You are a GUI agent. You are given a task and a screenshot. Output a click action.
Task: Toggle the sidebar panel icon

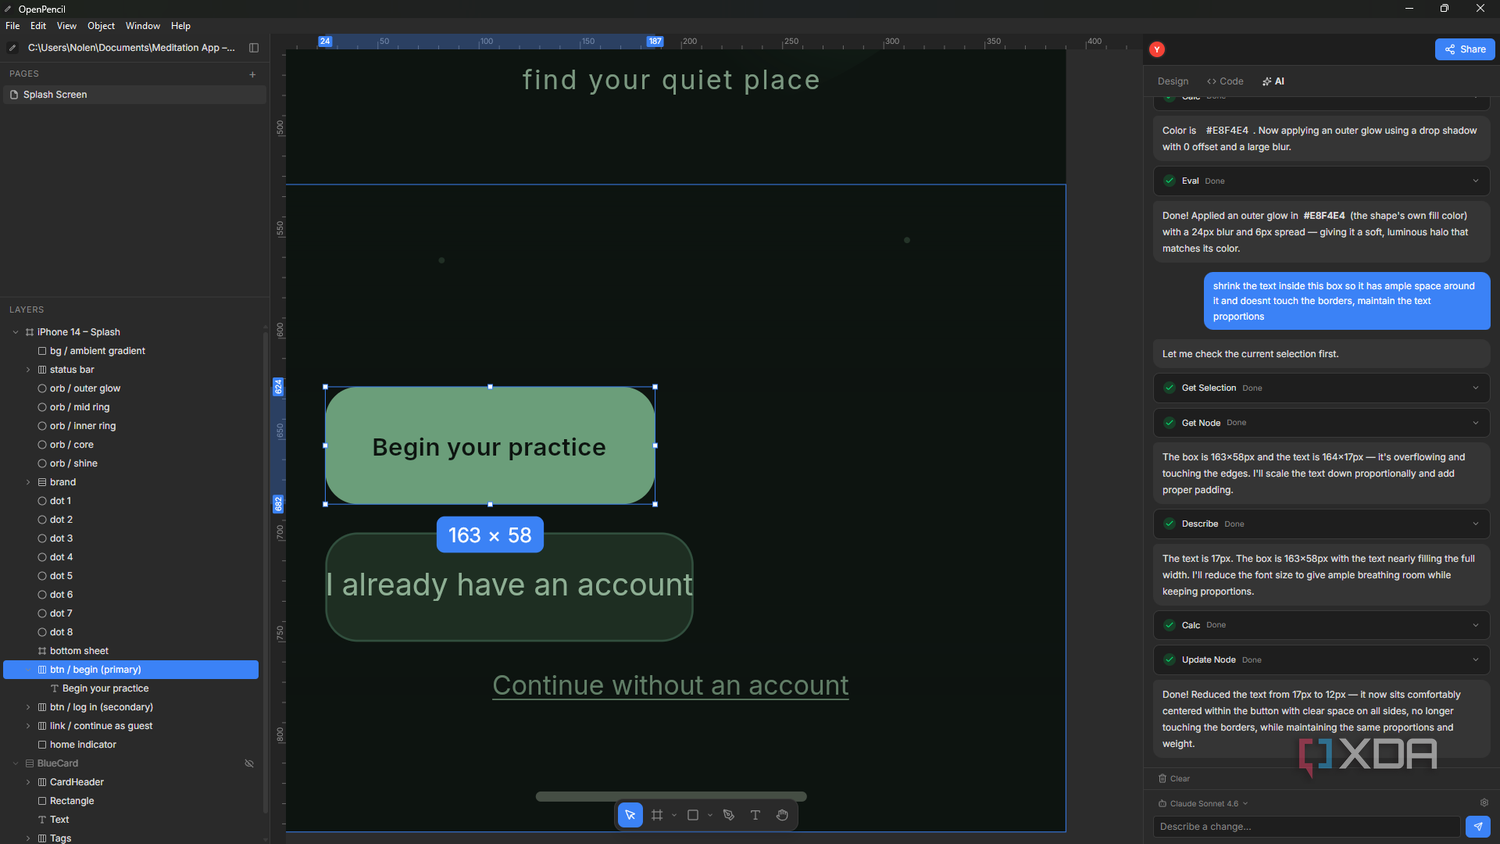254,48
